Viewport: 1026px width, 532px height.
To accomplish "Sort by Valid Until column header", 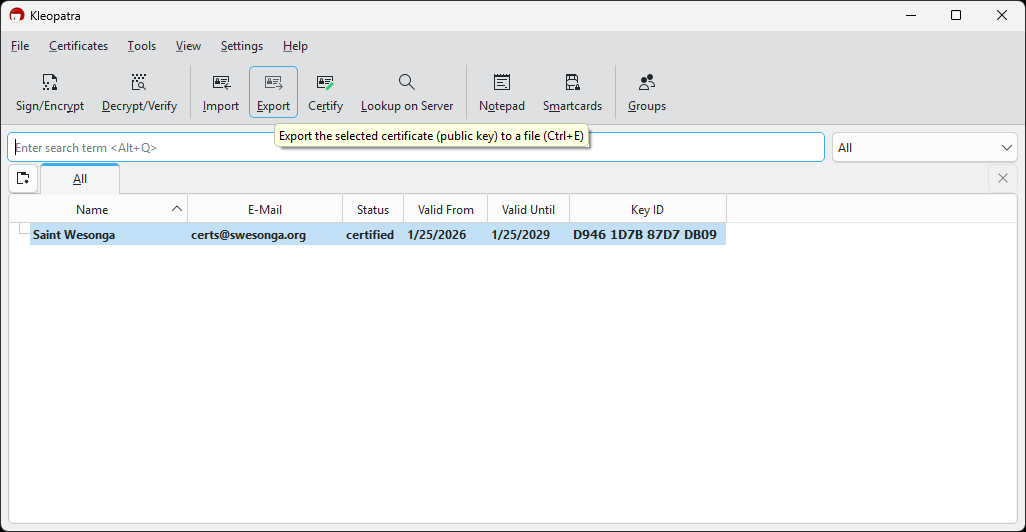I will 528,210.
